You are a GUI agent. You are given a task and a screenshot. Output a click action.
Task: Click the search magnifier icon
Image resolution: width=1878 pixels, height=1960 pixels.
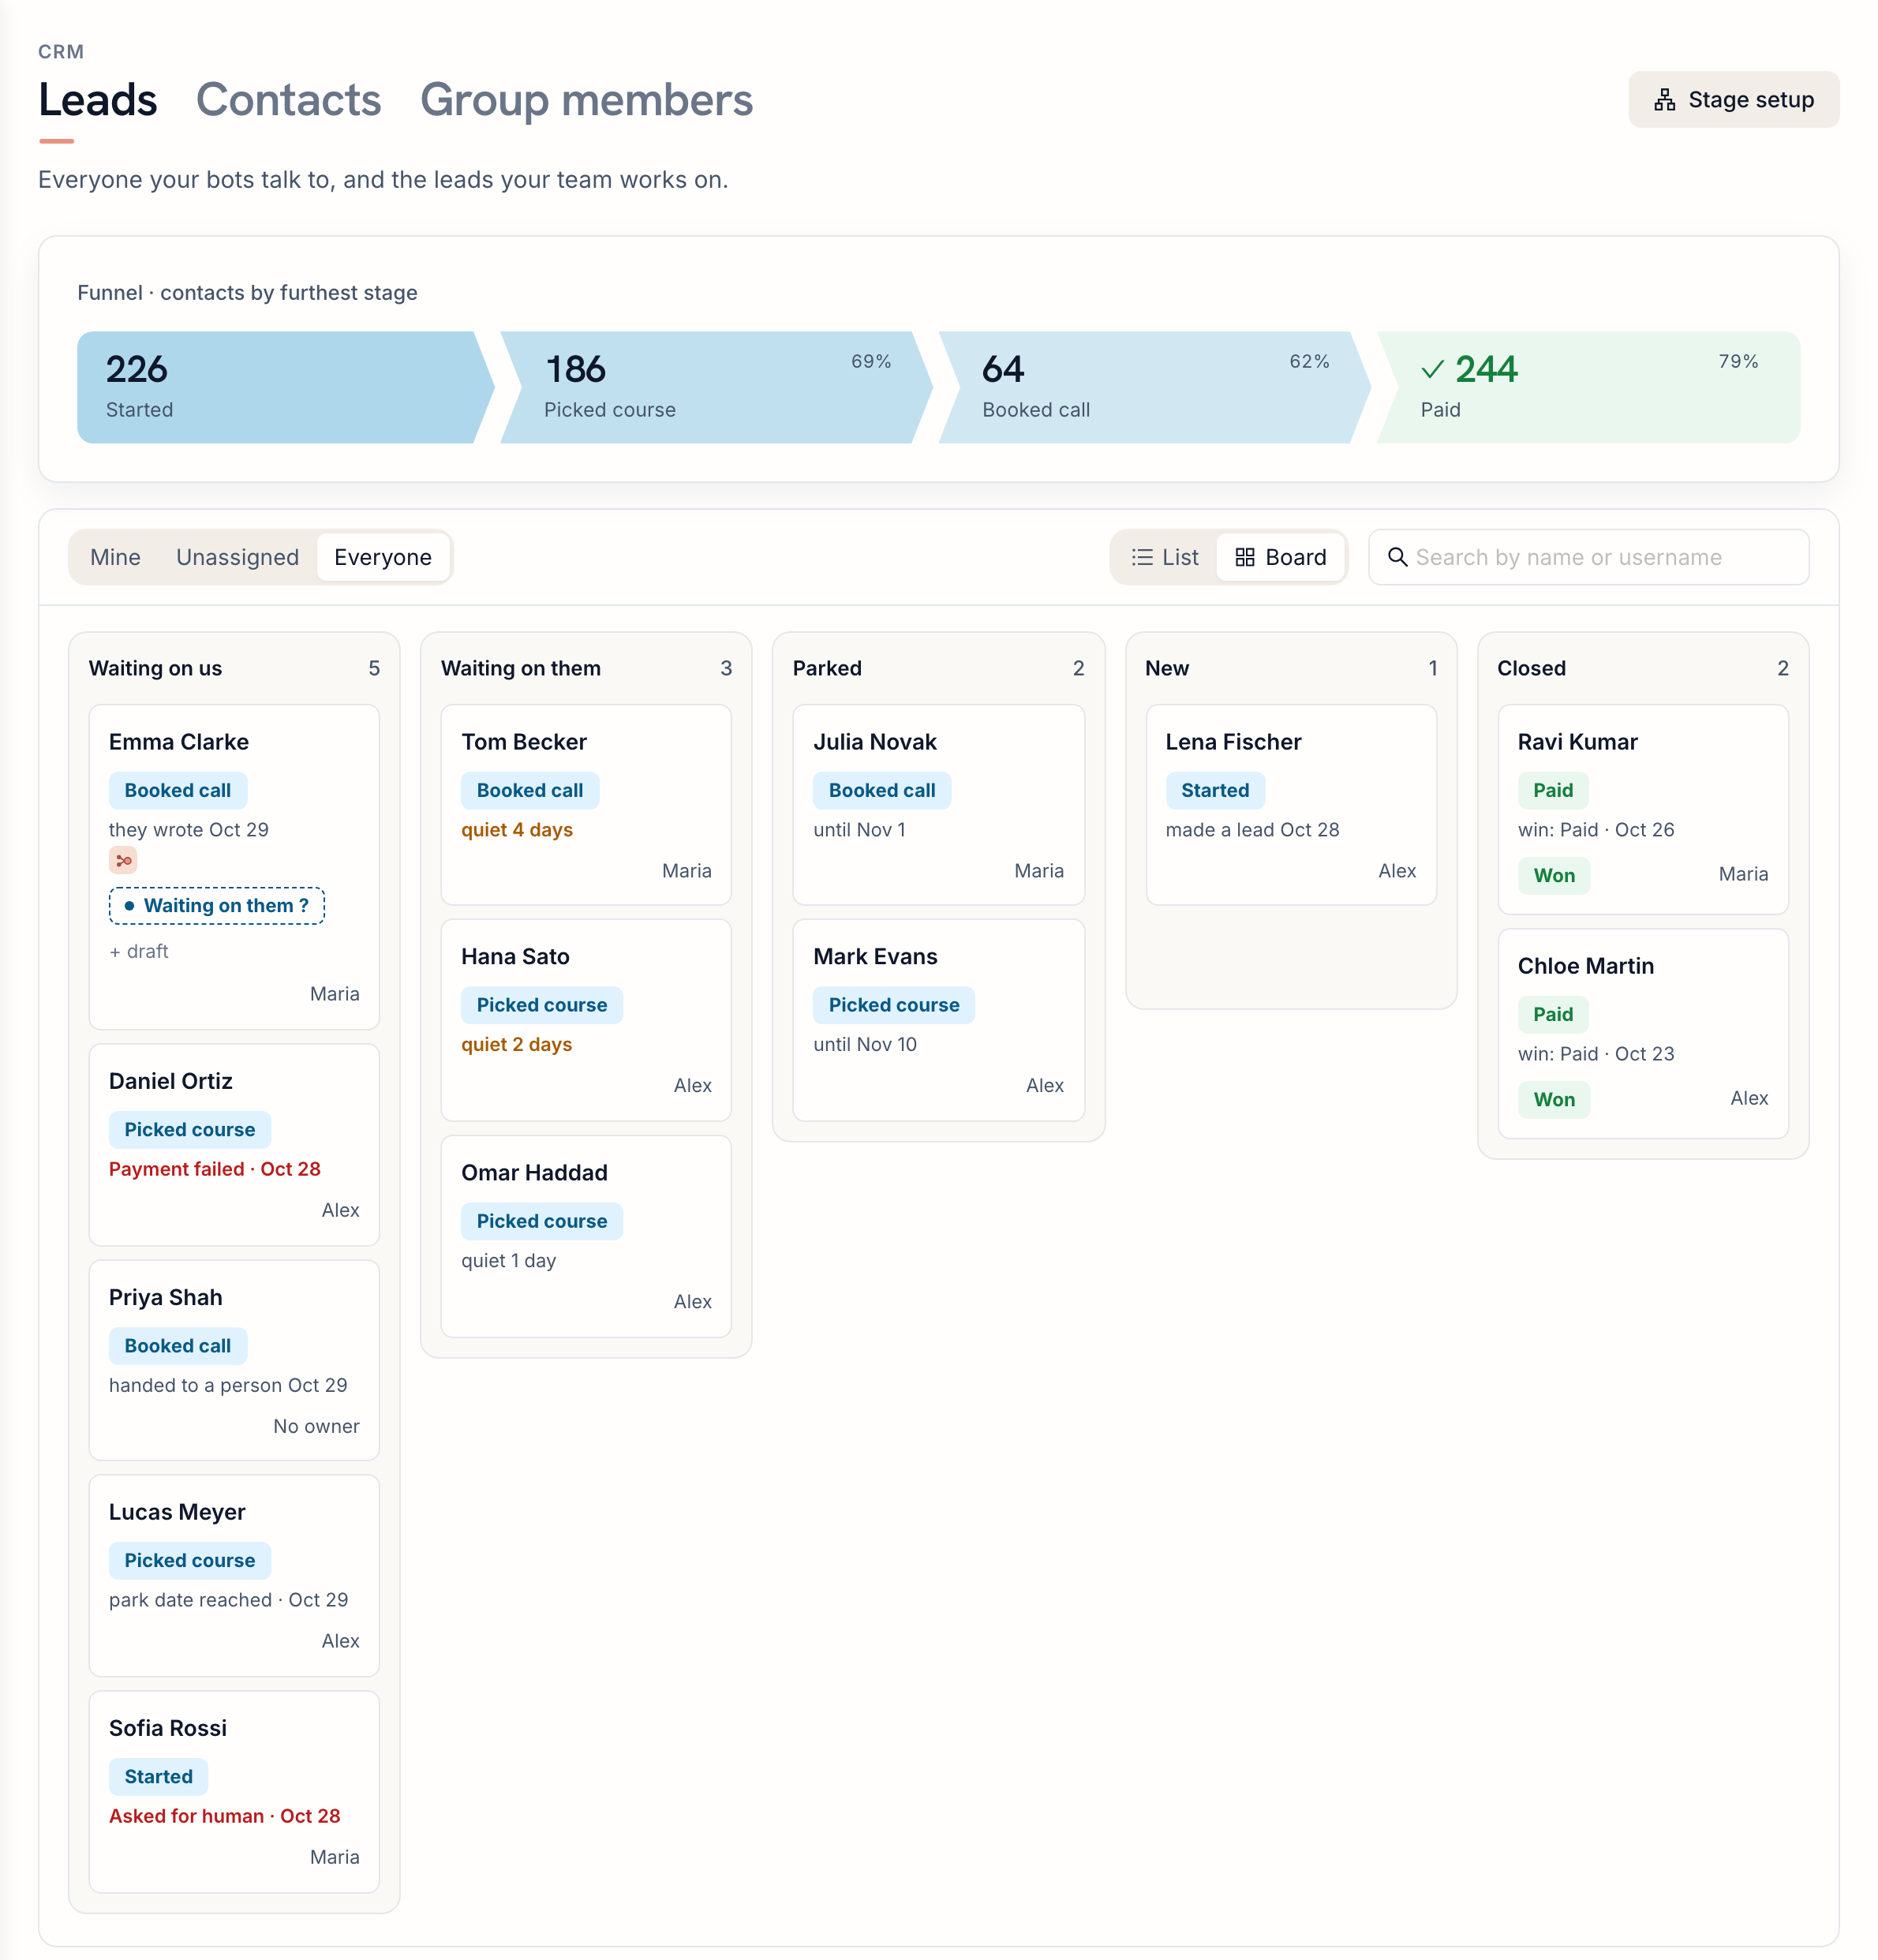click(x=1397, y=557)
